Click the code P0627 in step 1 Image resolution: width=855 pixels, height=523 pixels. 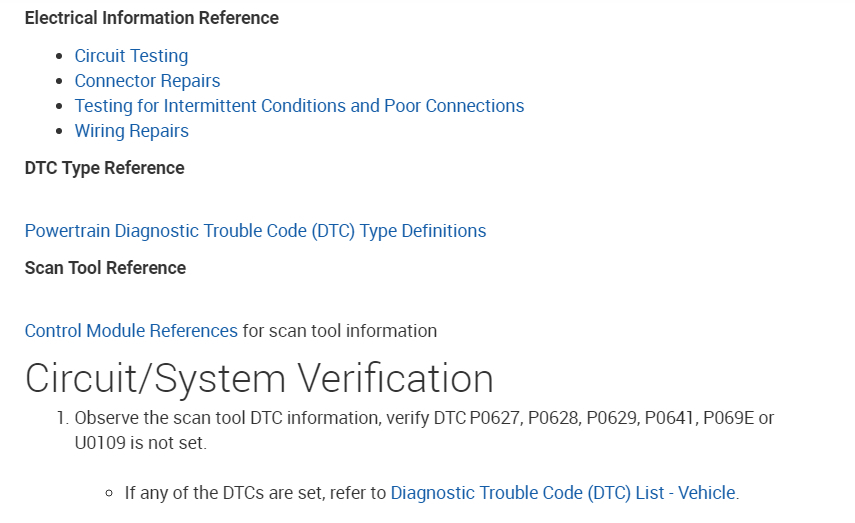pos(495,417)
